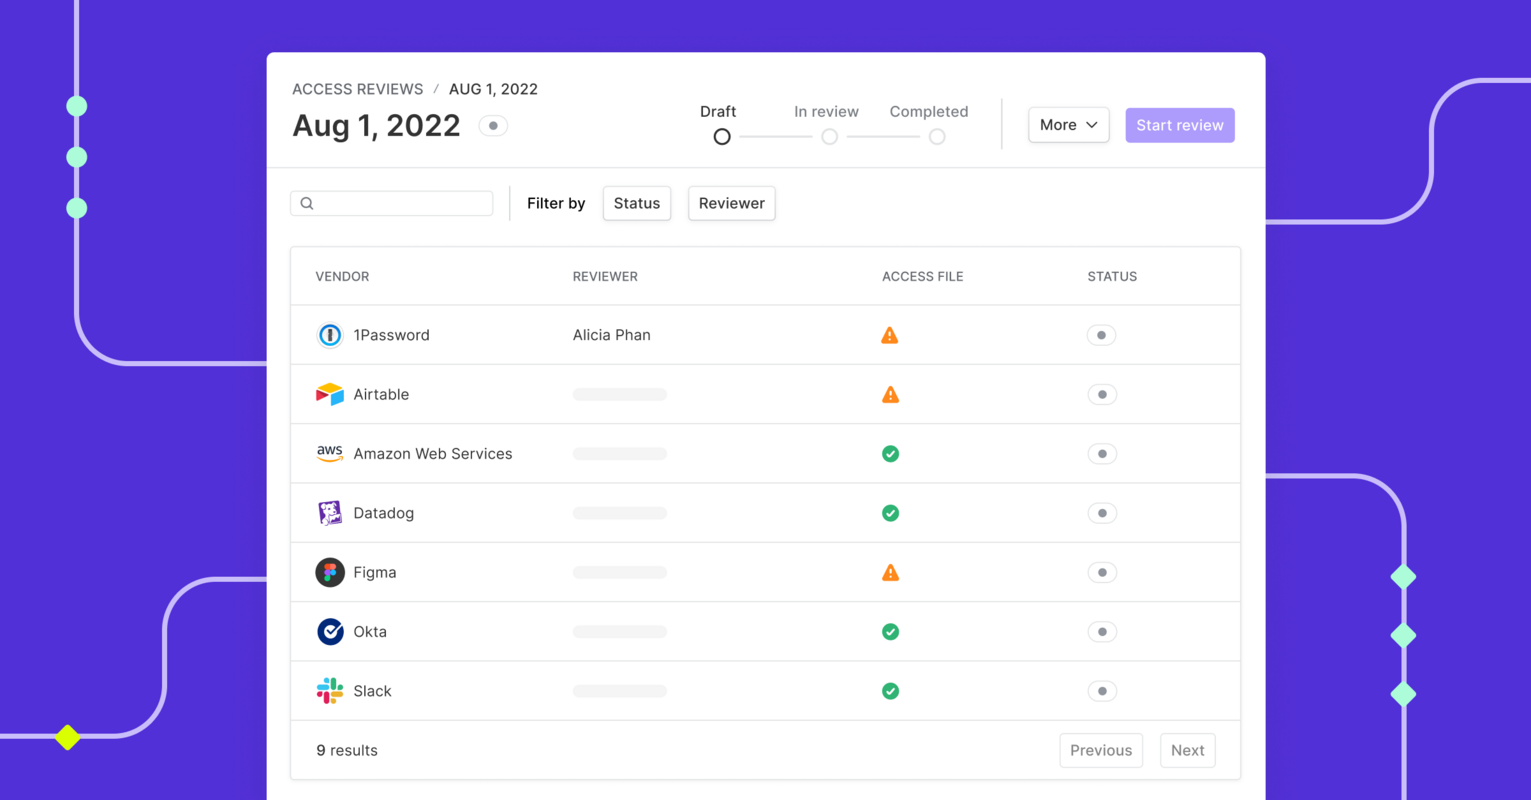Viewport: 1531px width, 800px height.
Task: Click the Start review button
Action: point(1179,124)
